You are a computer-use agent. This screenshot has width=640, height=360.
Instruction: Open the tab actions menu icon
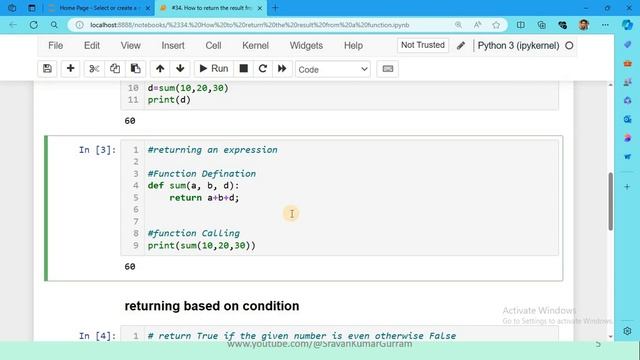click(32, 8)
